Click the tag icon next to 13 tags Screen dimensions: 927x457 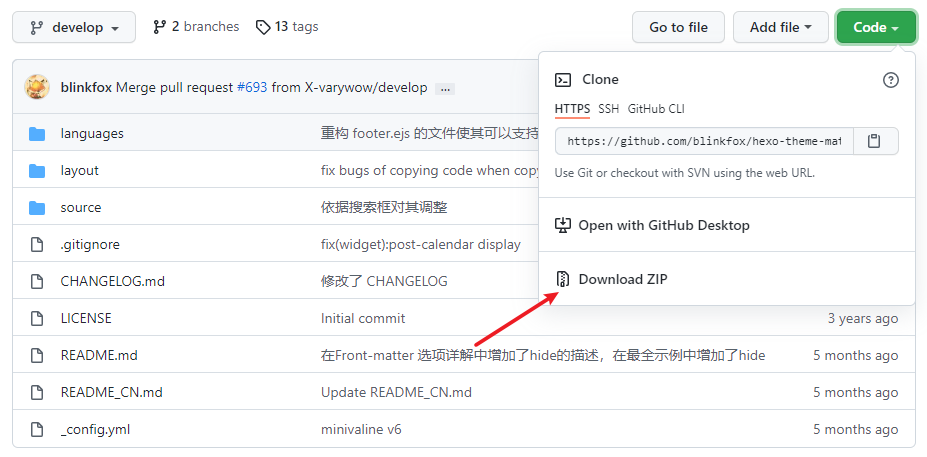263,27
